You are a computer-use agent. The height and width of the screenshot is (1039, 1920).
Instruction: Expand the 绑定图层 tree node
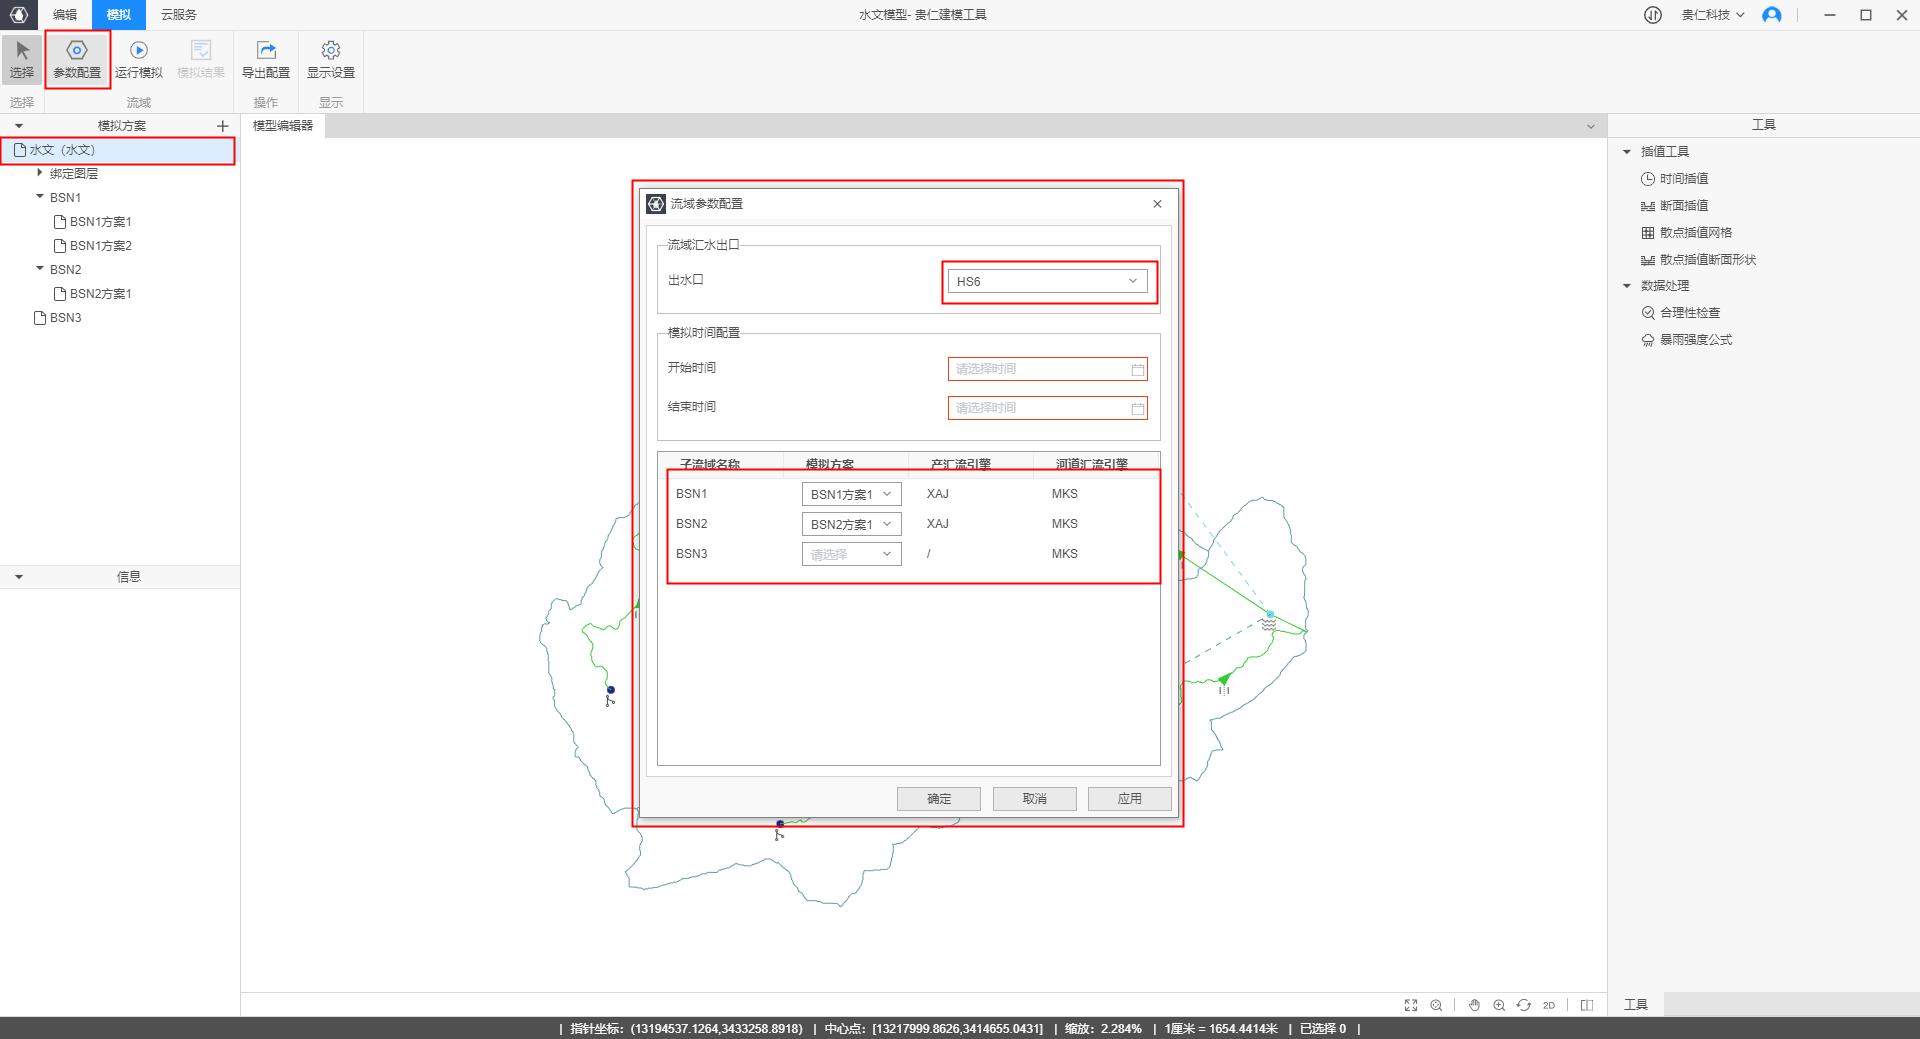40,173
